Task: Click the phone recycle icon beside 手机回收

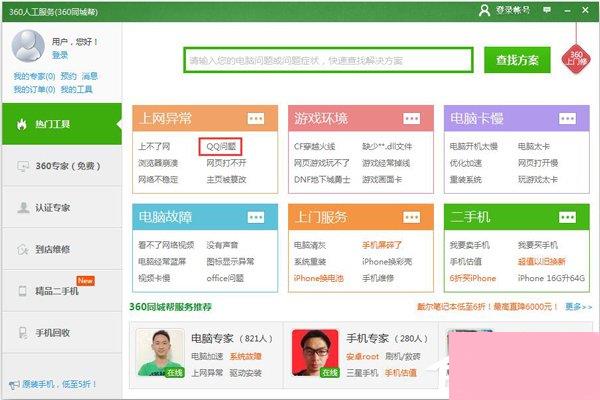Action: click(23, 333)
